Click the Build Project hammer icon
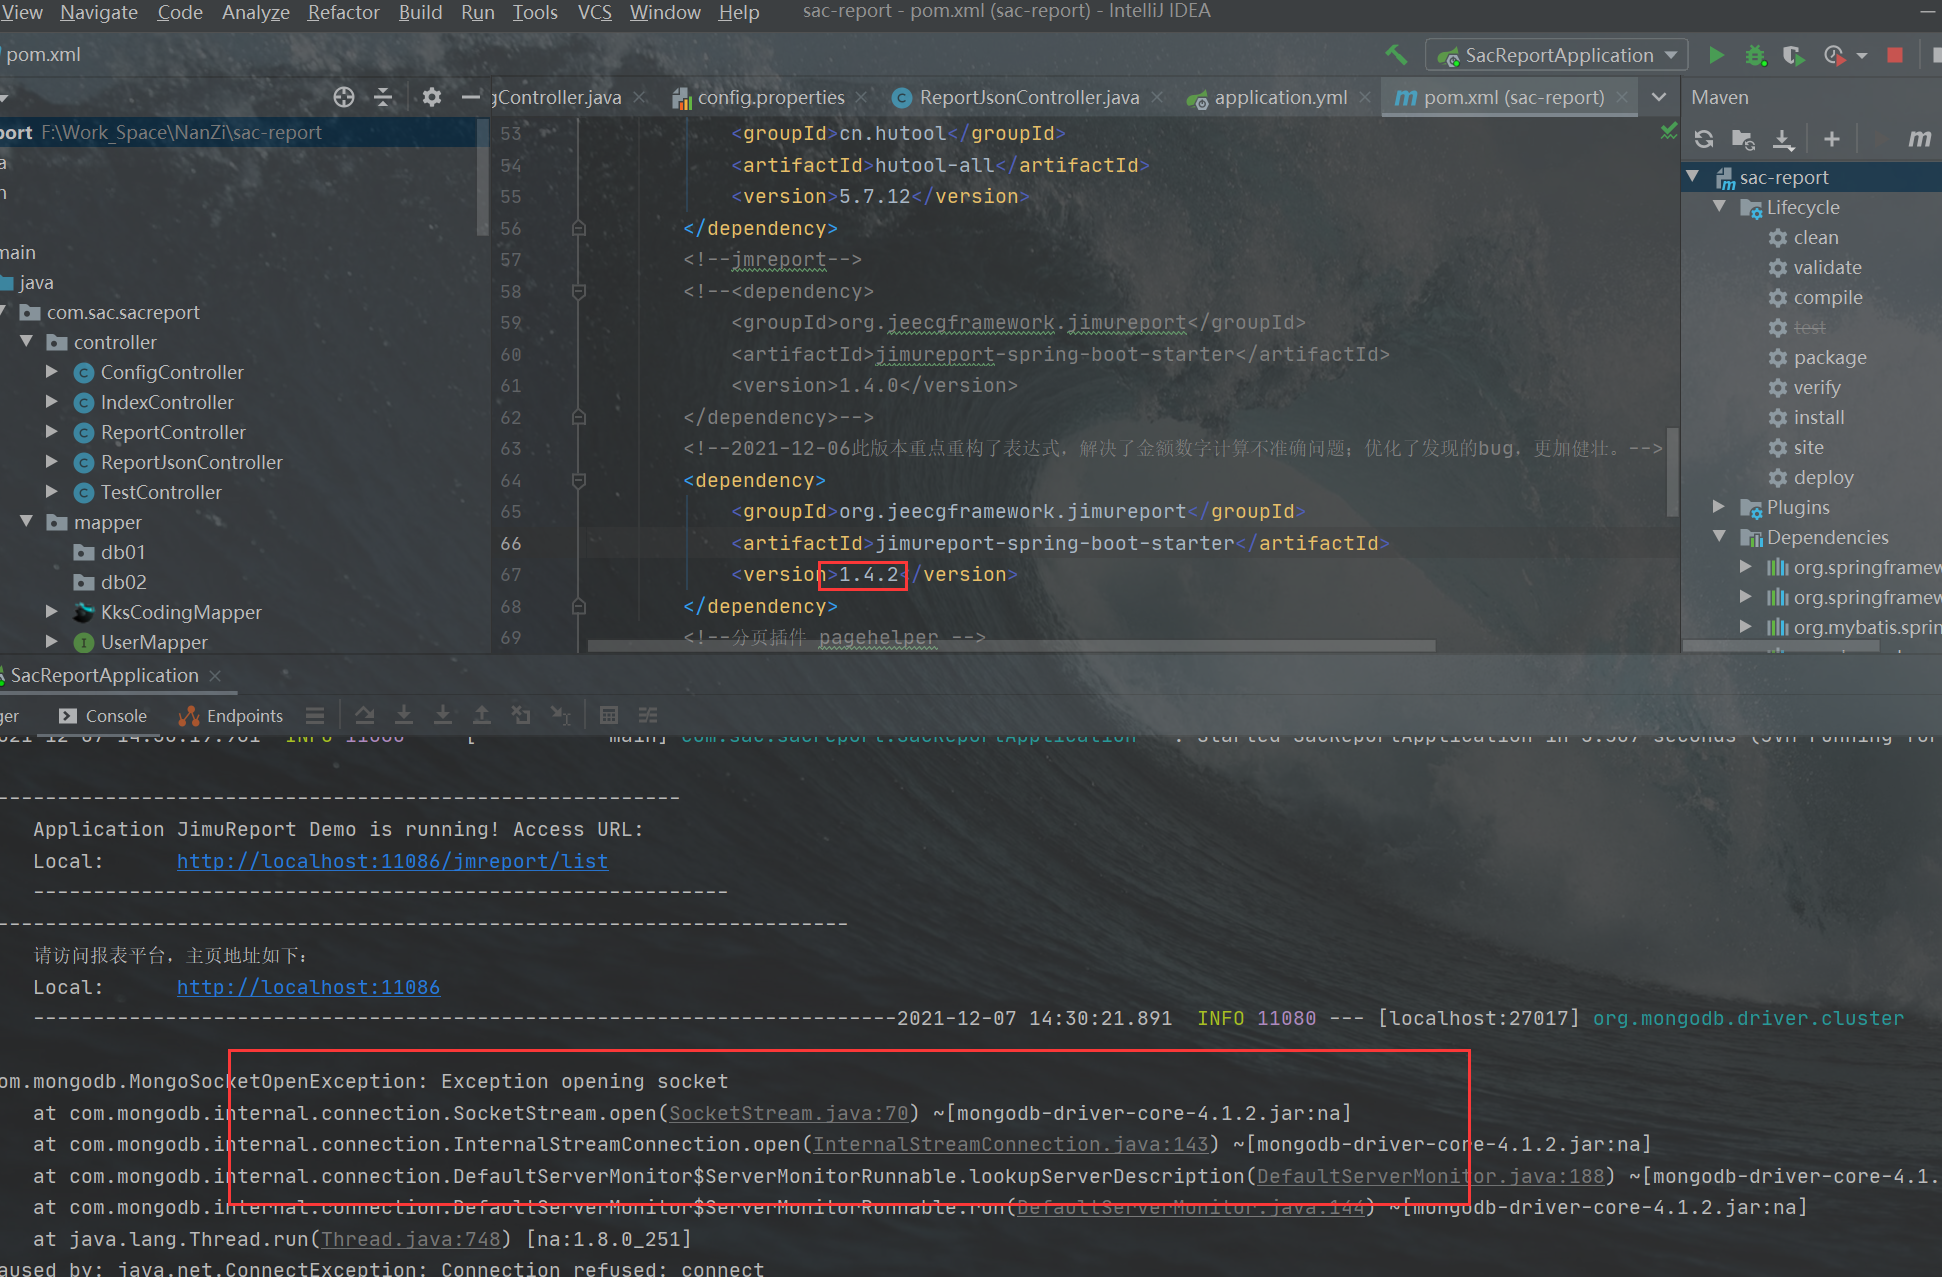 1396,55
